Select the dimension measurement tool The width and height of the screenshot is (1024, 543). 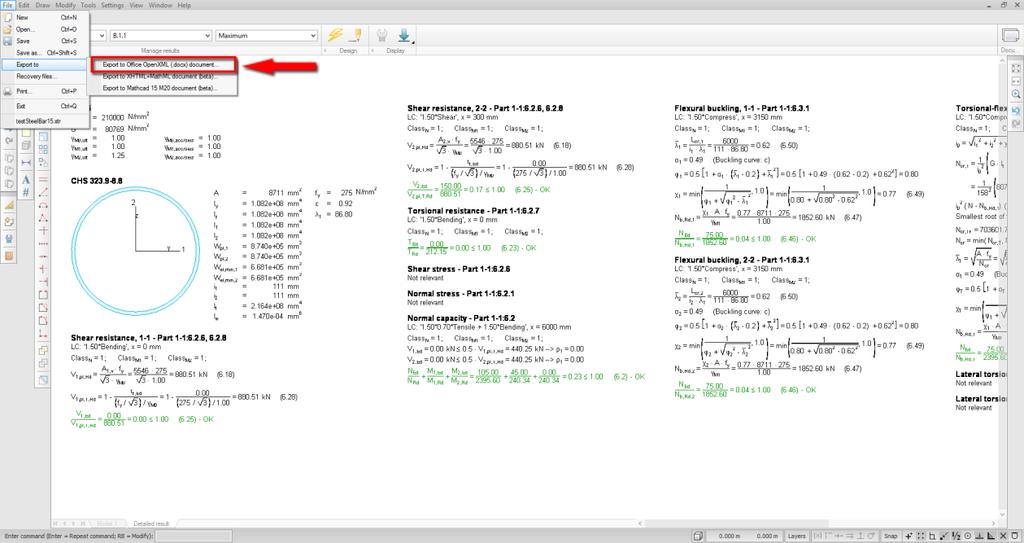[25, 162]
